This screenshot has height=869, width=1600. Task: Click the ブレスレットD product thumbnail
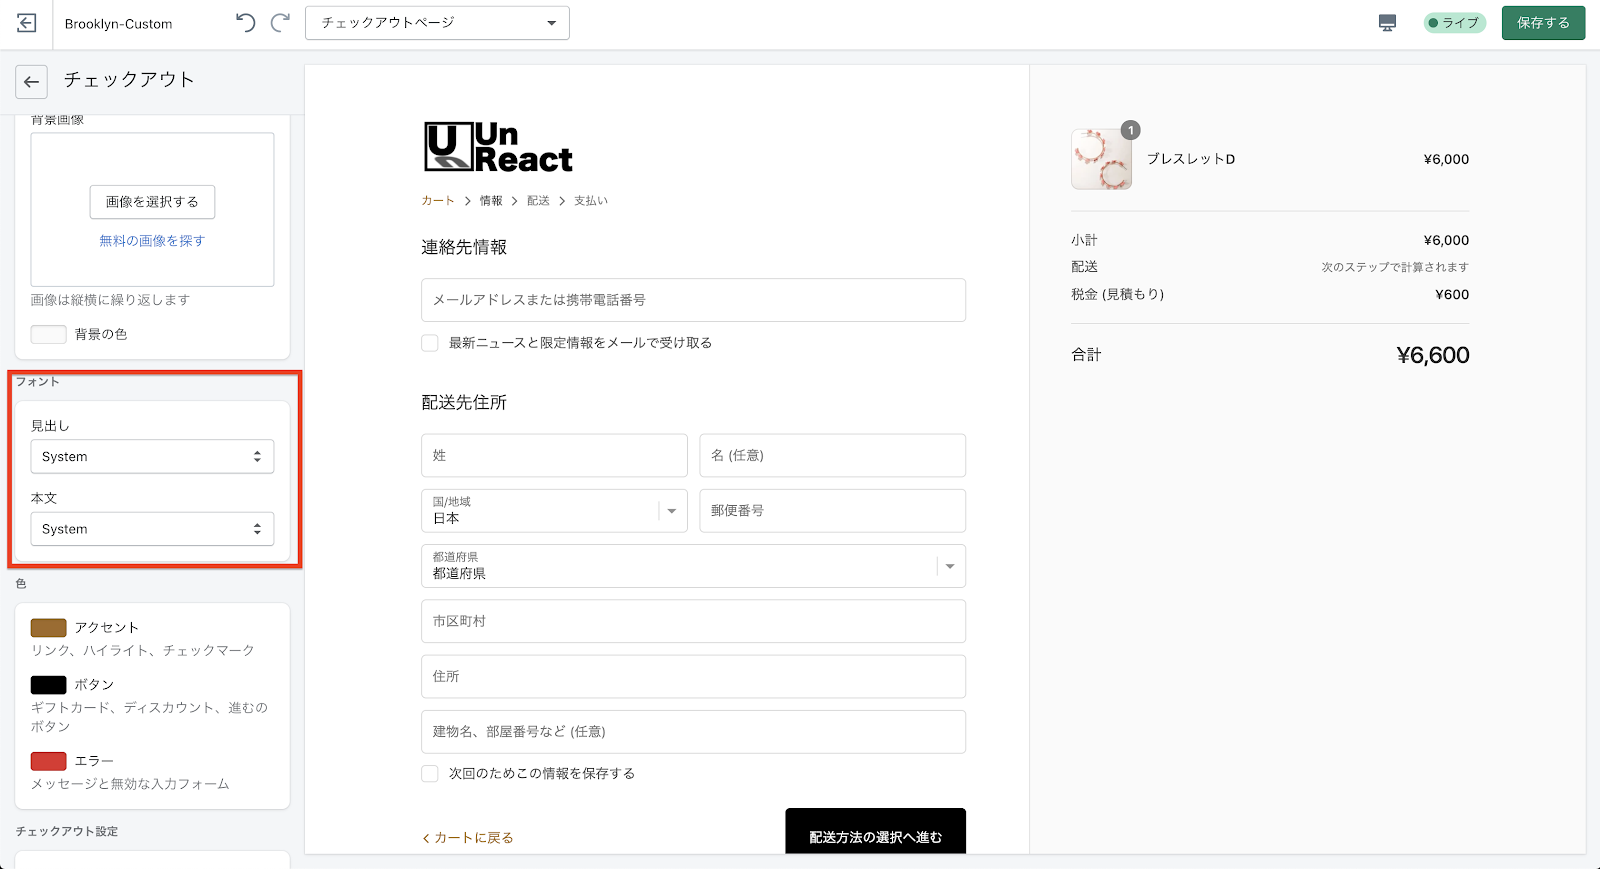[1101, 159]
